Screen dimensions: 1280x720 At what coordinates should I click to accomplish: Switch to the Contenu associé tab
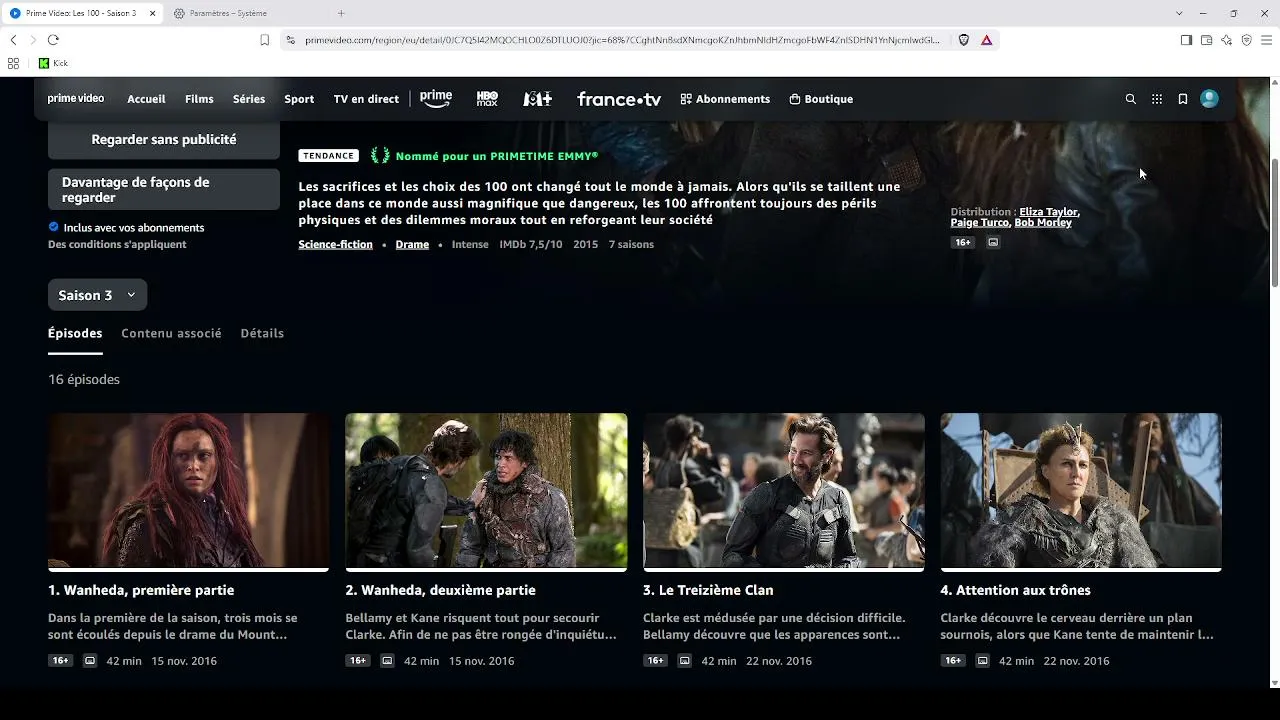pos(171,333)
